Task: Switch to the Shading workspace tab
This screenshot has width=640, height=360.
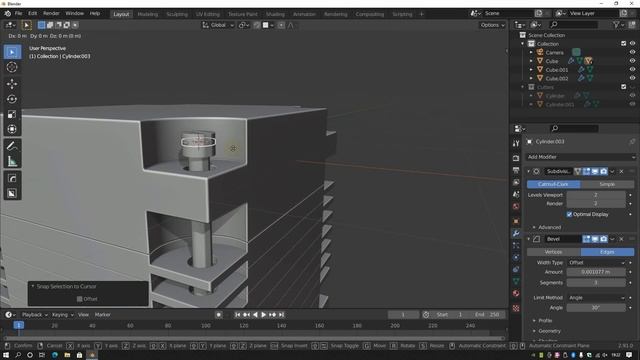Action: tap(275, 14)
